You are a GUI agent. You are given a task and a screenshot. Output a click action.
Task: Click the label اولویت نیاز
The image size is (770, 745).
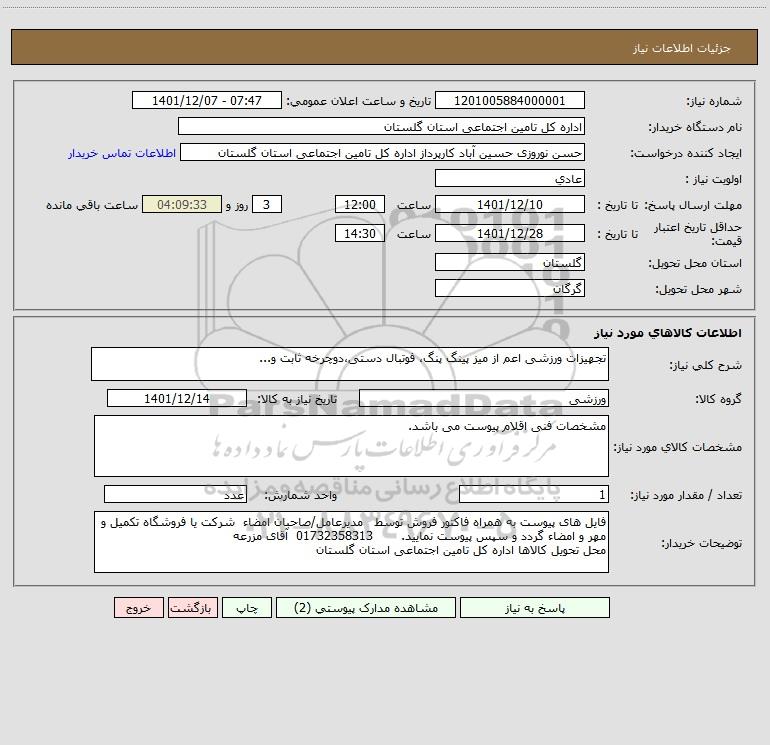714,180
